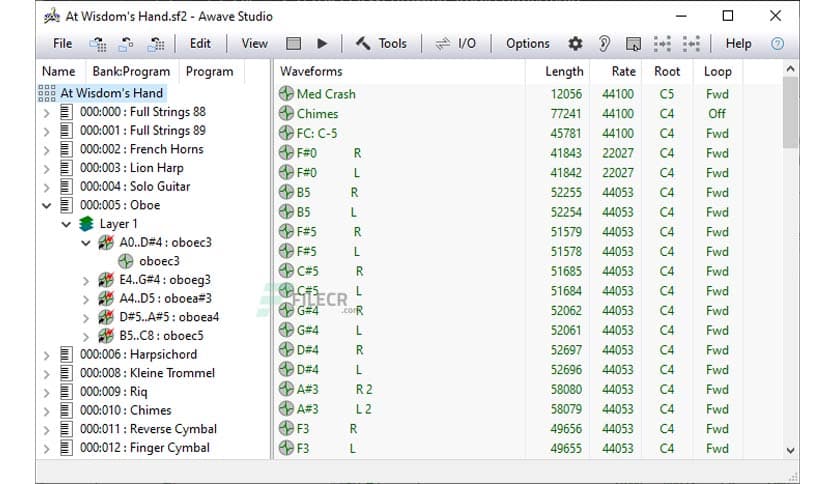Open the File menu
The width and height of the screenshot is (836, 484).
click(x=62, y=44)
